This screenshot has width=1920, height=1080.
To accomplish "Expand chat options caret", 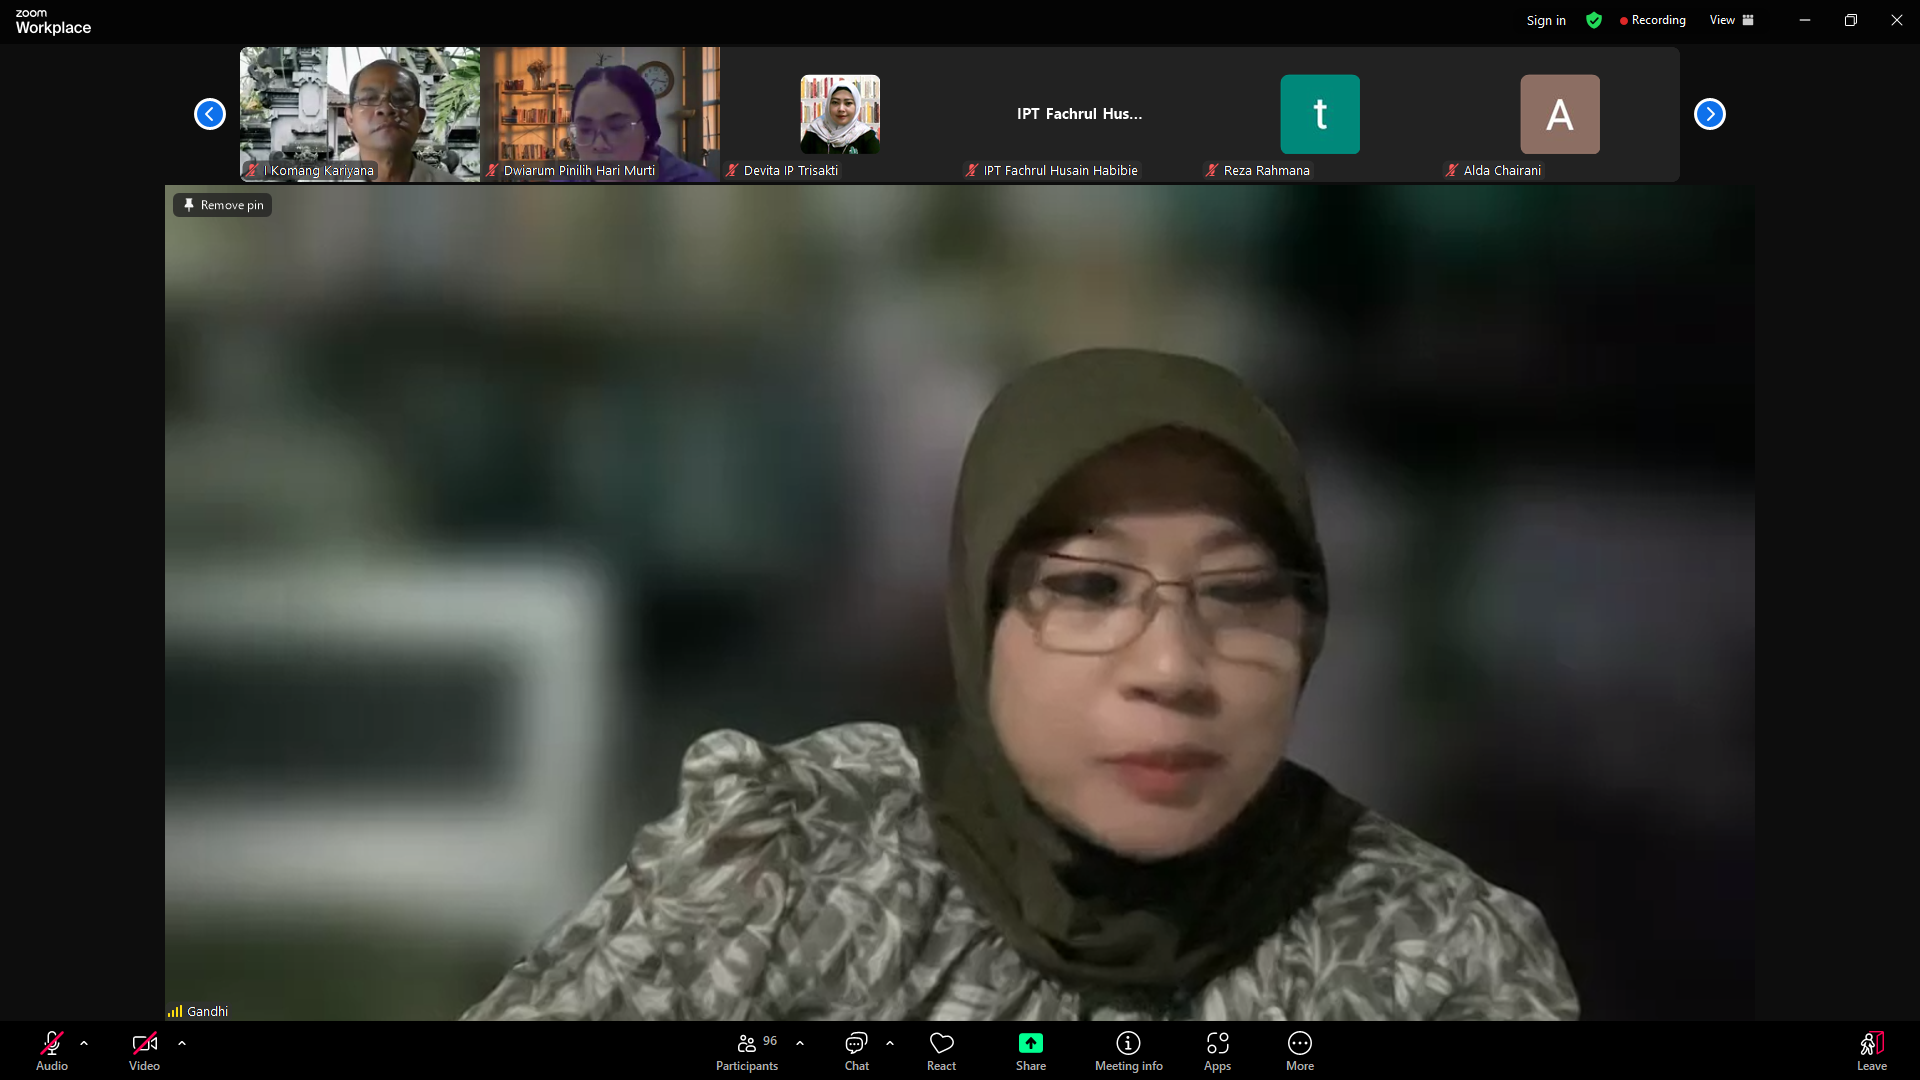I will click(x=890, y=1043).
